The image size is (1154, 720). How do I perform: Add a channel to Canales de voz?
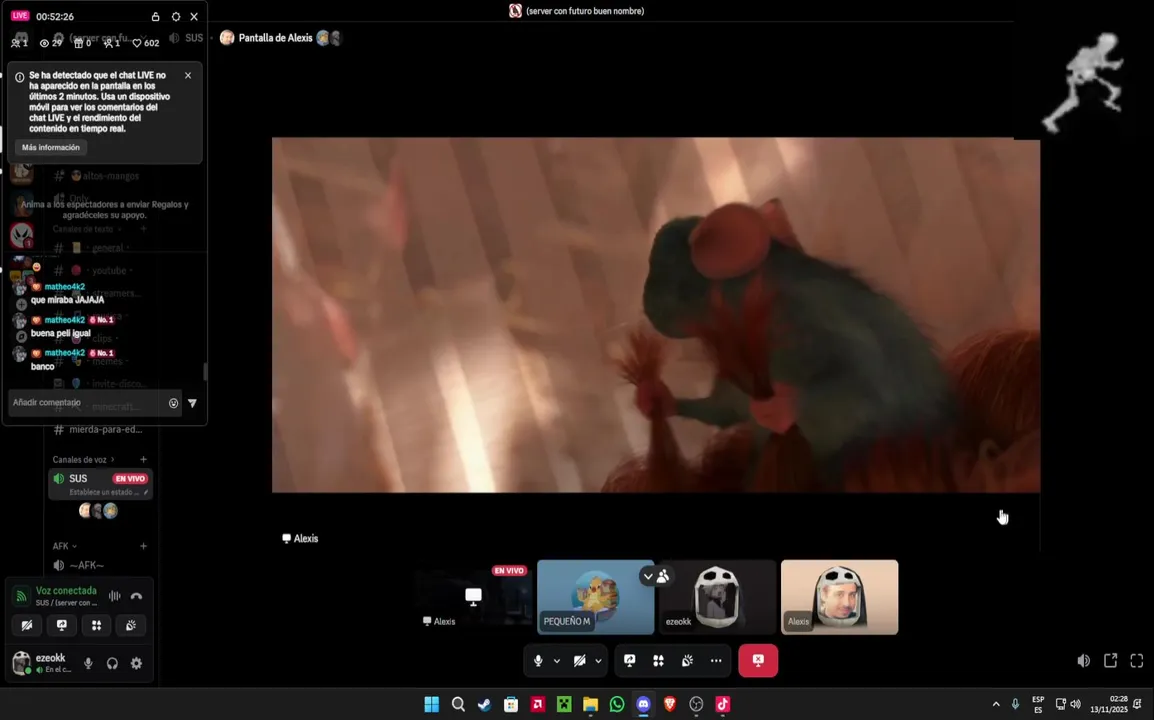coord(144,459)
